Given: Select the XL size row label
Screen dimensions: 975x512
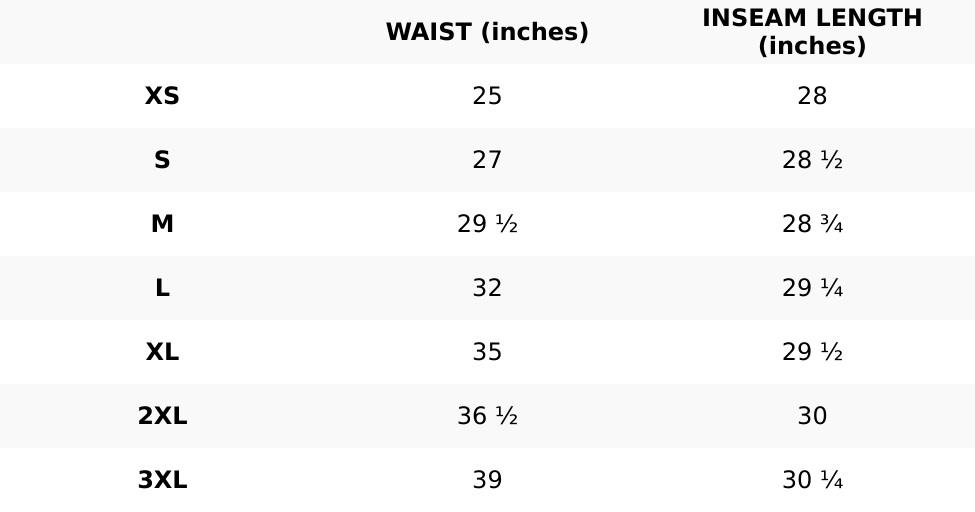Looking at the screenshot, I should pyautogui.click(x=162, y=352).
